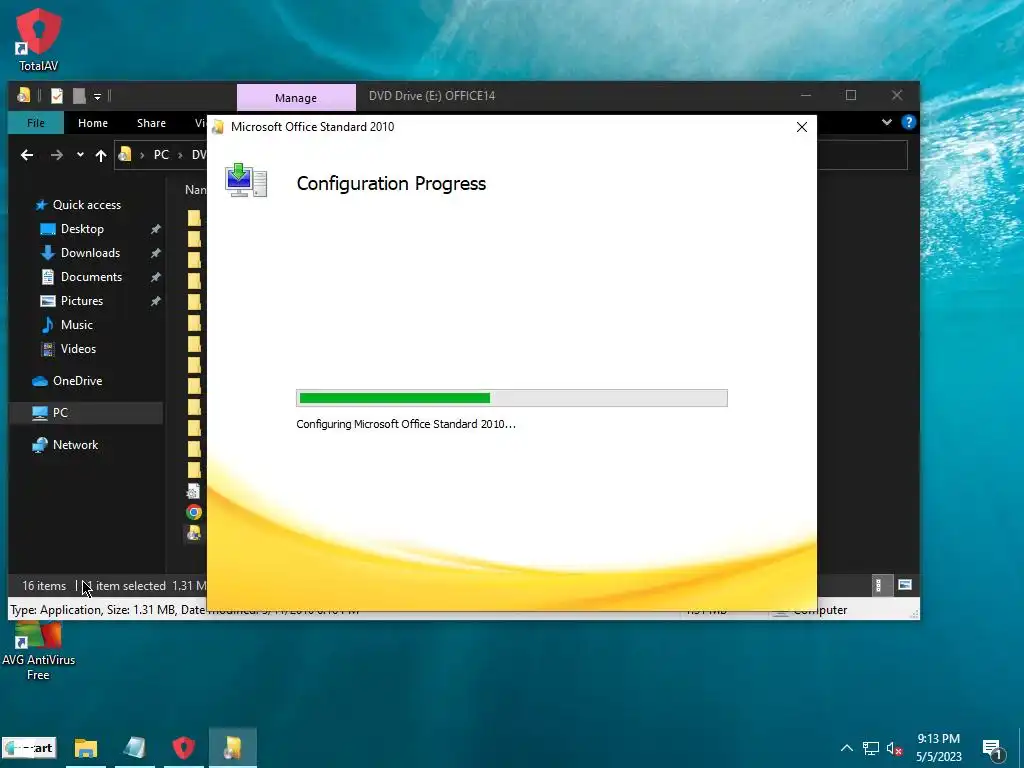Screen dimensions: 1024x768
Task: Open the File tab in Explorer
Action: click(x=36, y=123)
